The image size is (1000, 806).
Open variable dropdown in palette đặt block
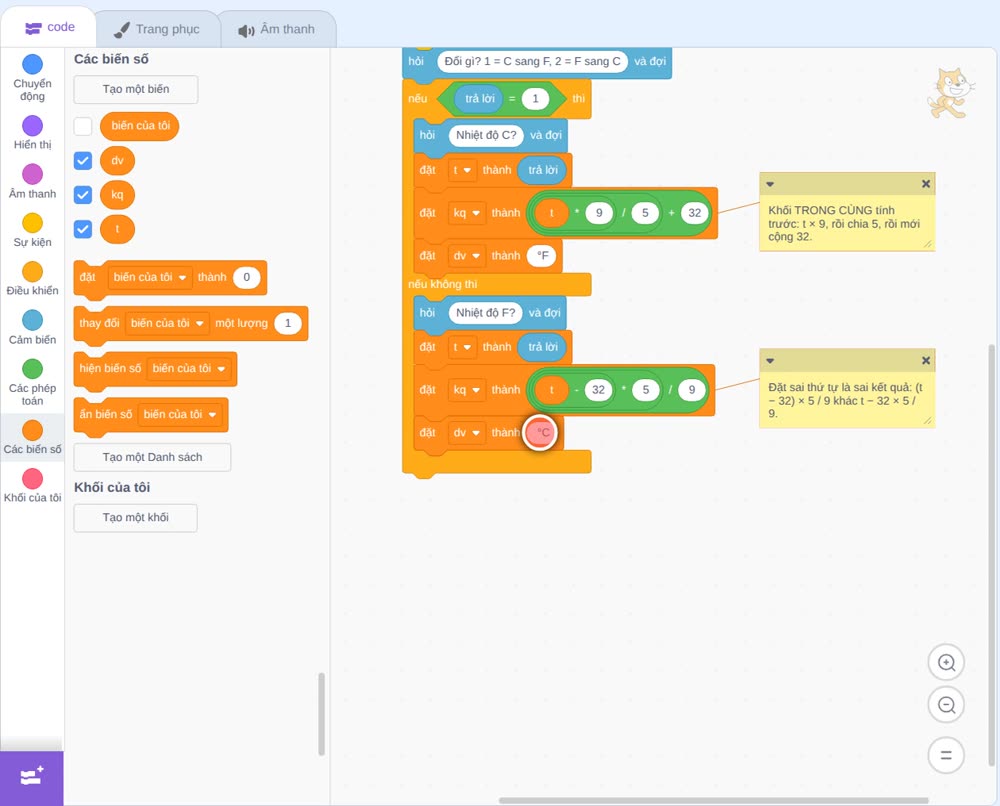(x=150, y=277)
